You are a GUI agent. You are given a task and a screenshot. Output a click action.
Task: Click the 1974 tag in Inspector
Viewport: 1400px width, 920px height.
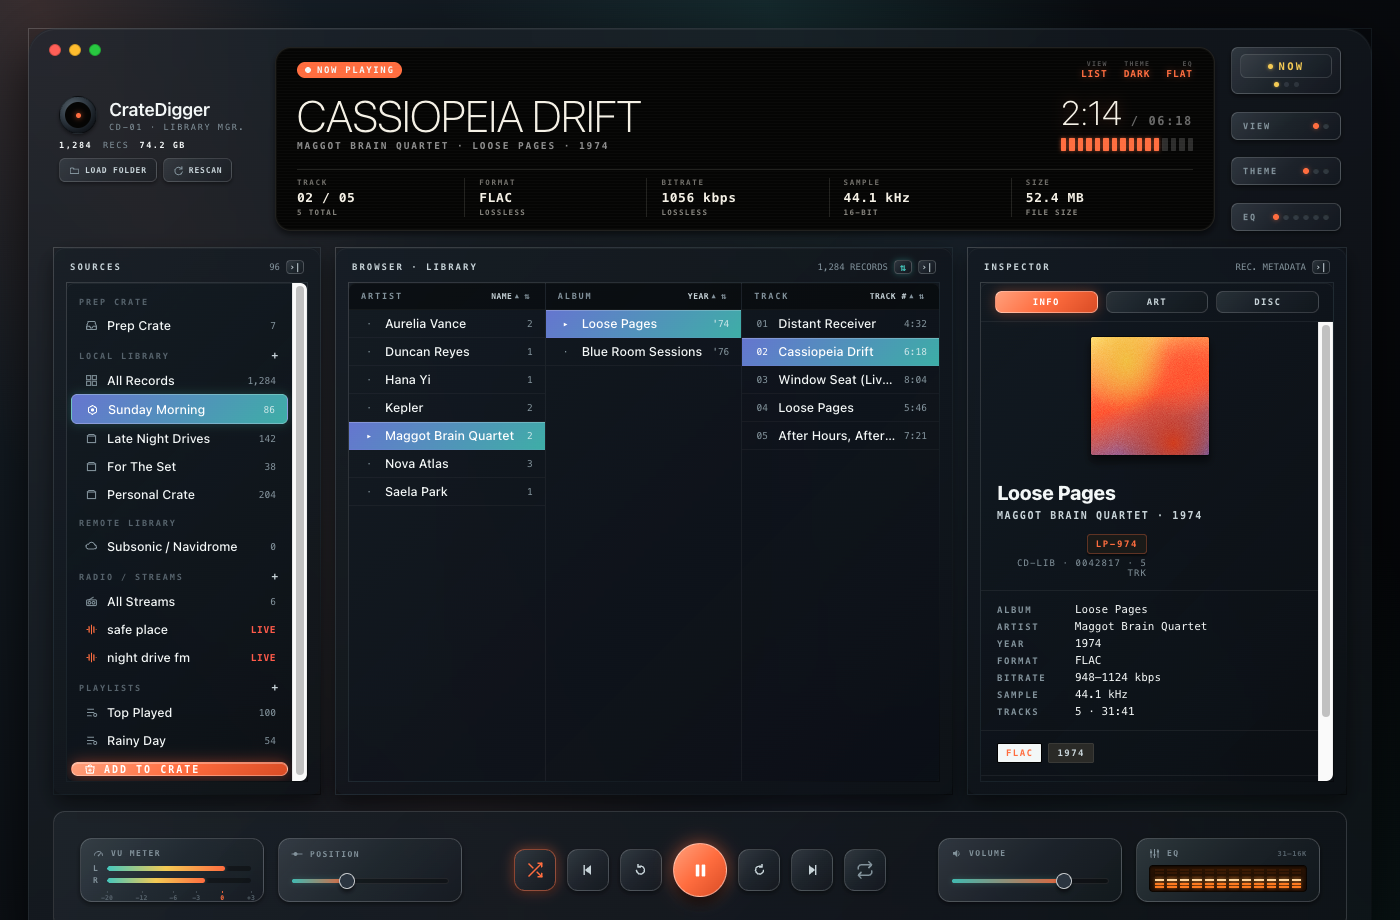[1070, 753]
